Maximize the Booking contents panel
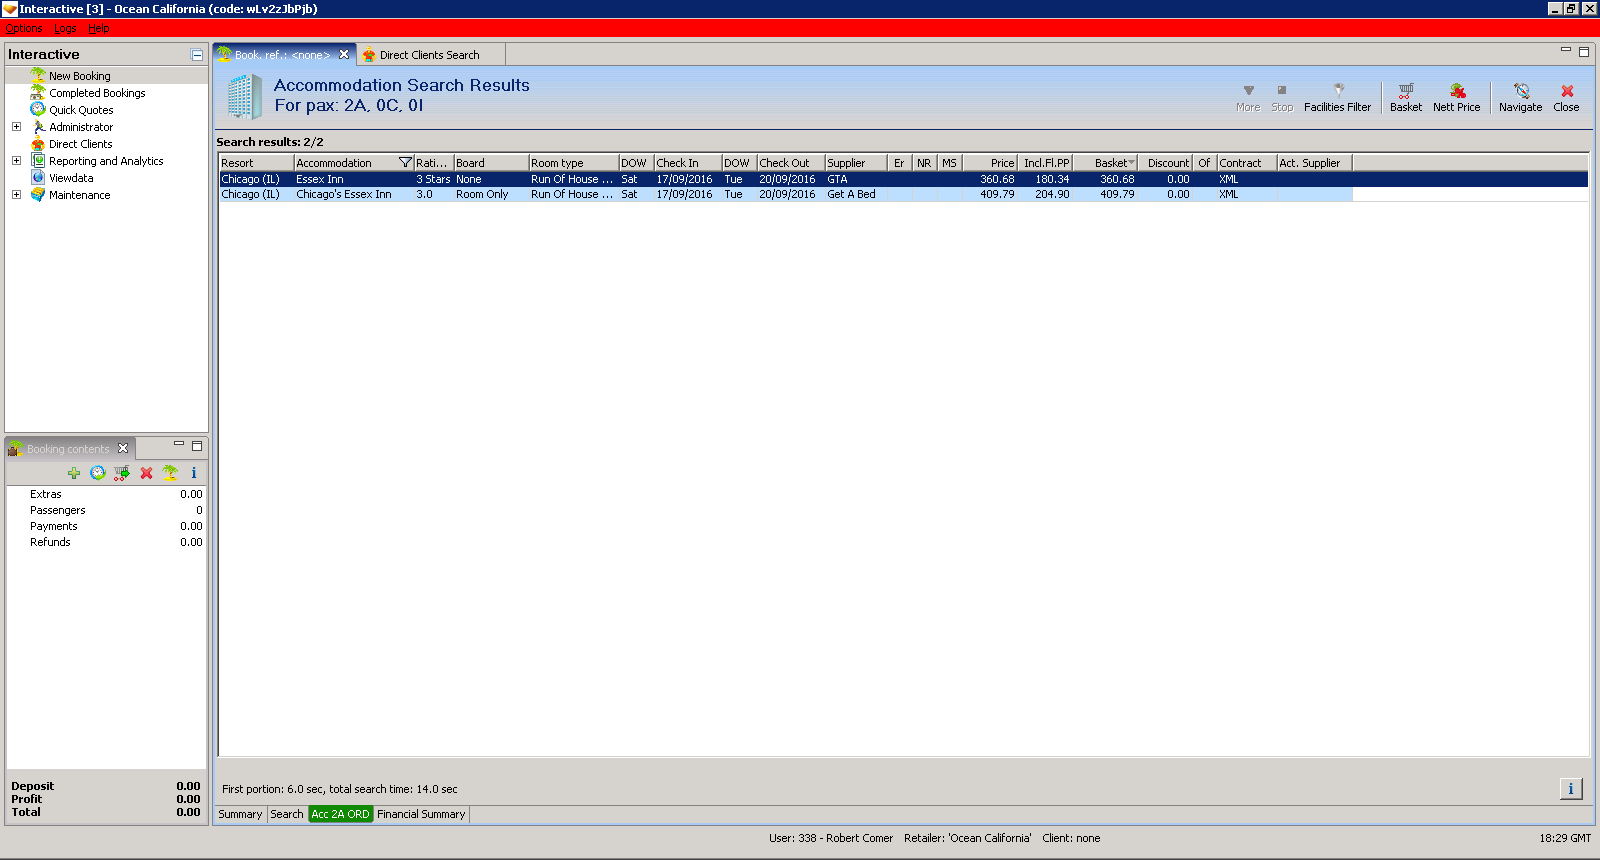This screenshot has width=1600, height=860. 197,446
